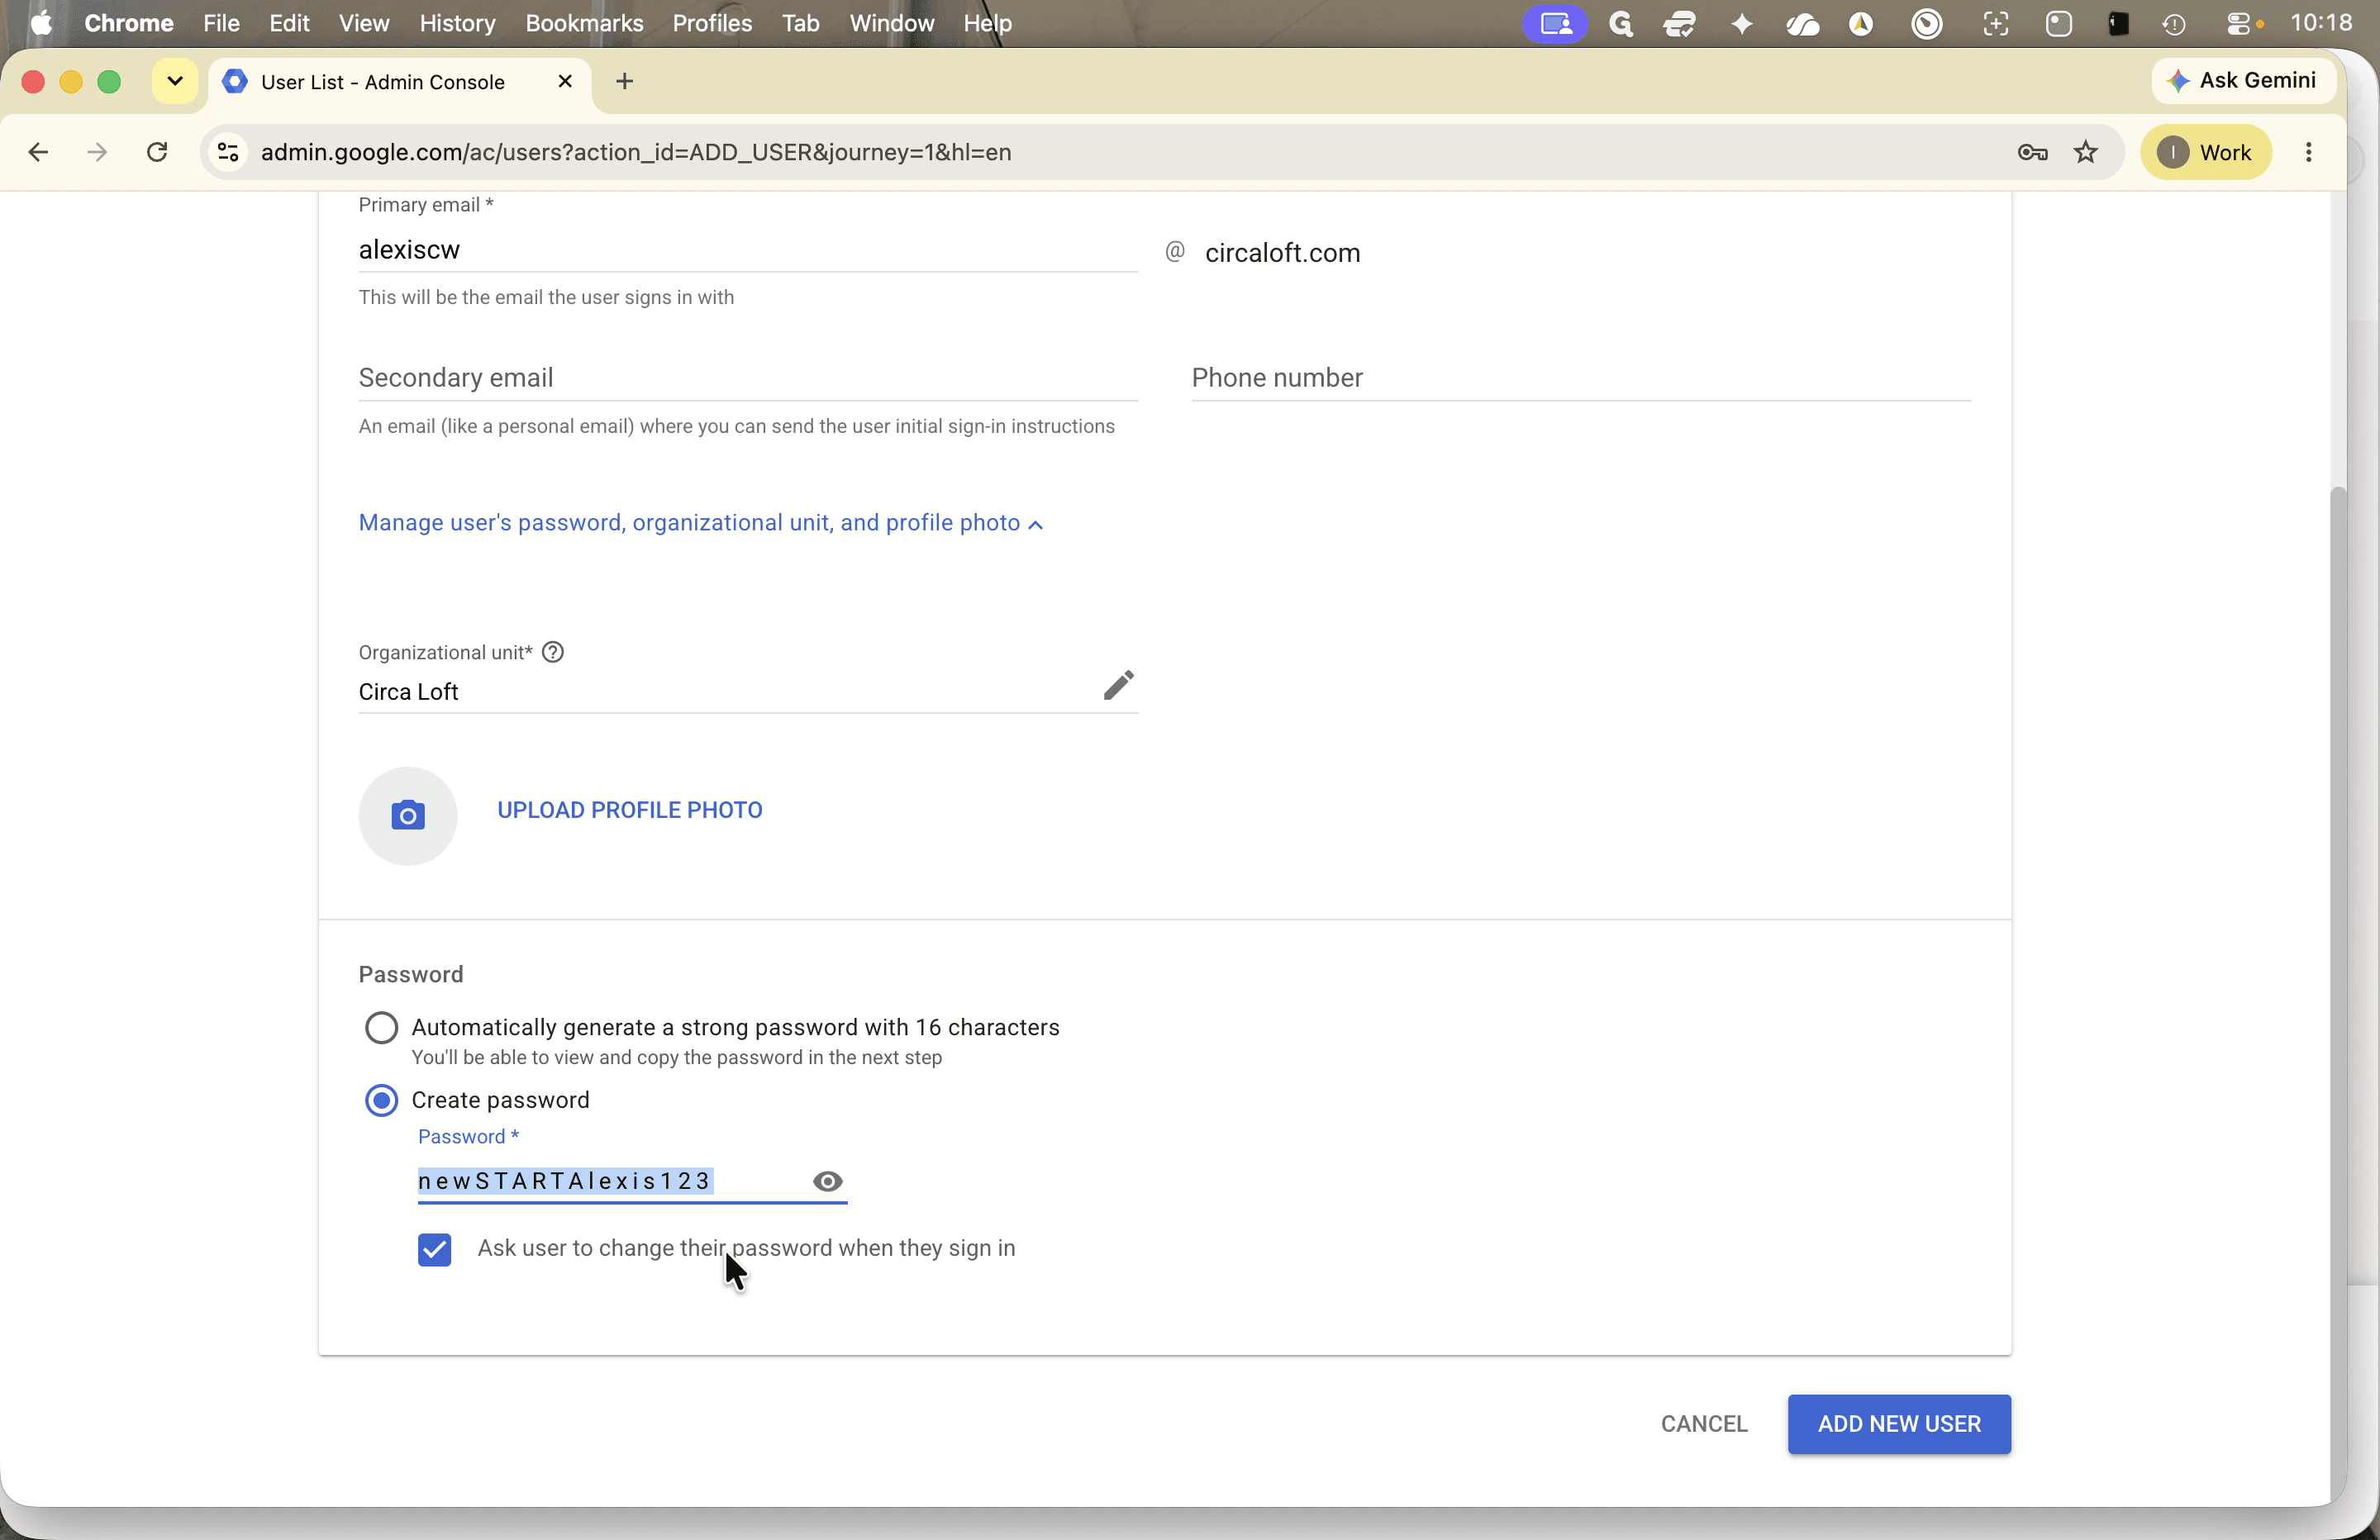Click the screen sharing icon in menu bar
Image resolution: width=2380 pixels, height=1540 pixels.
(1555, 23)
